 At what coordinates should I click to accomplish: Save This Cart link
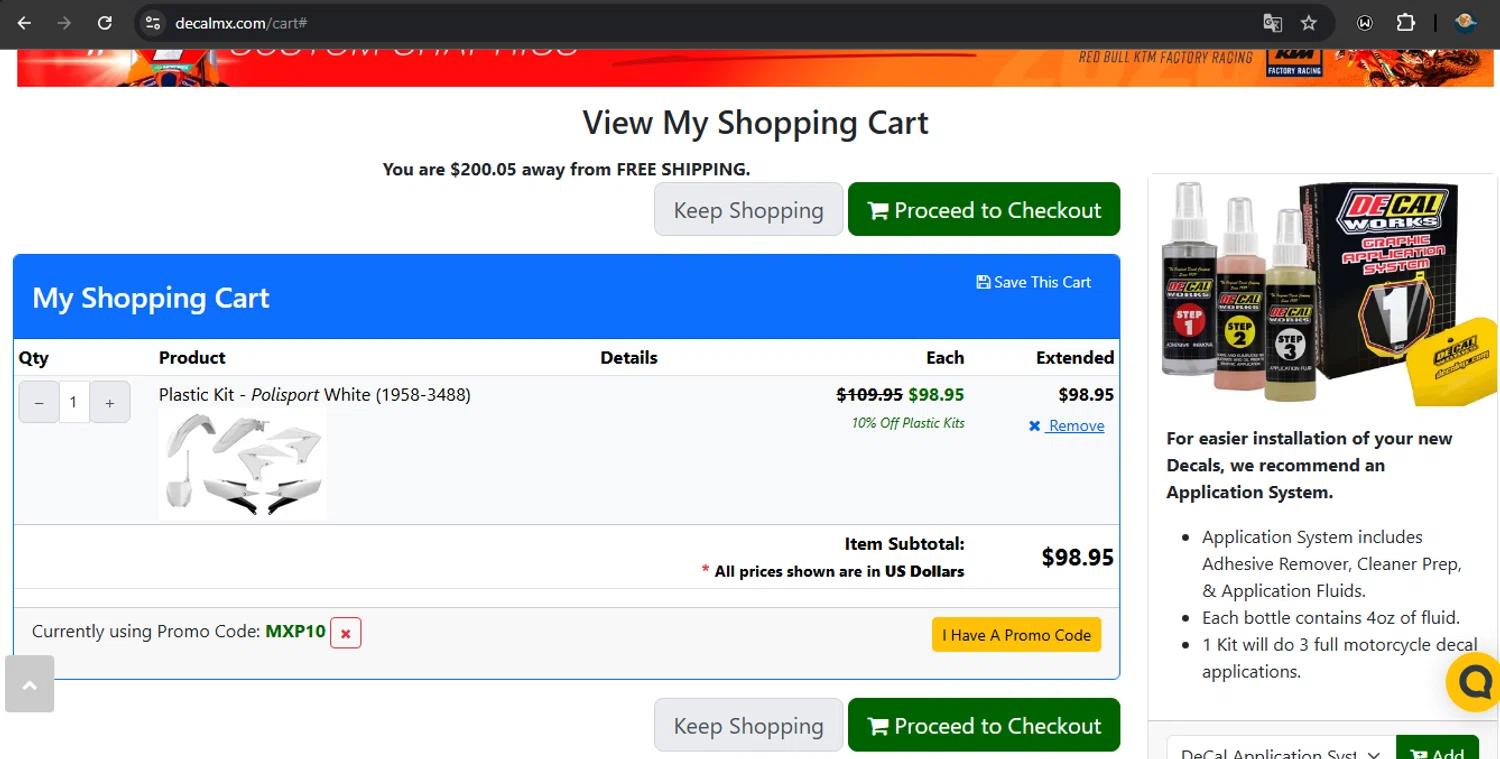point(1033,282)
